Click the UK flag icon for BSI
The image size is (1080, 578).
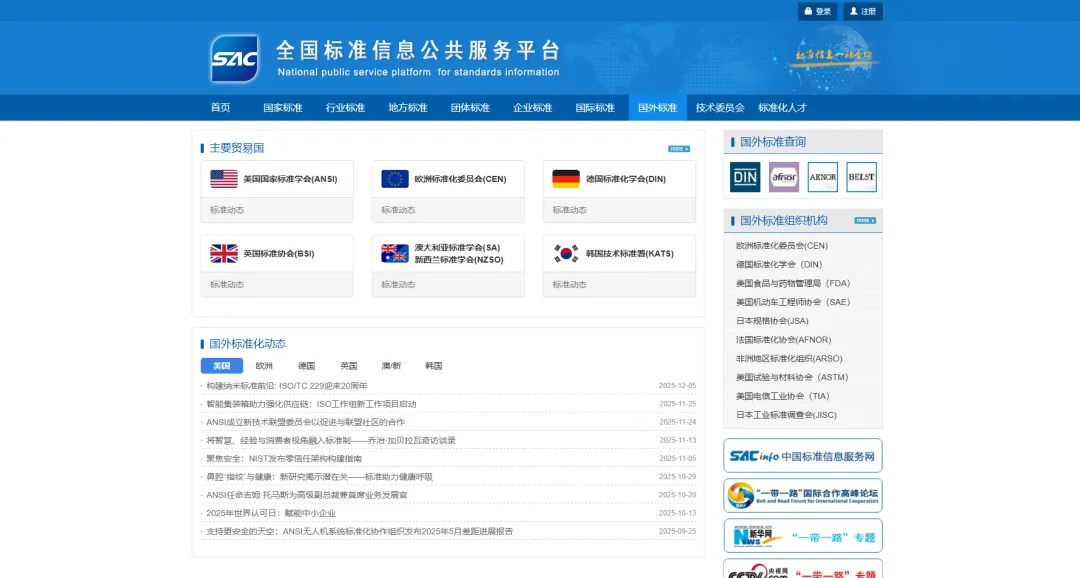(x=224, y=254)
